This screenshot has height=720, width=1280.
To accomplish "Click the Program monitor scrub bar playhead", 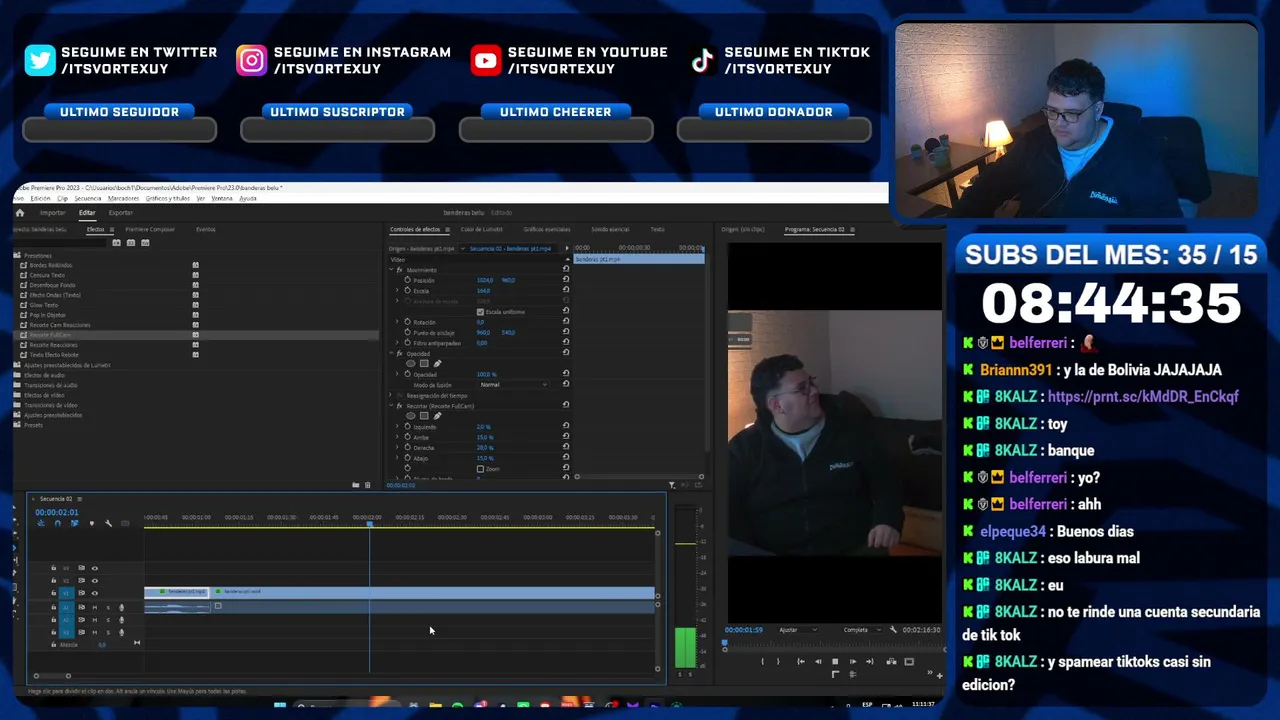I will 725,645.
